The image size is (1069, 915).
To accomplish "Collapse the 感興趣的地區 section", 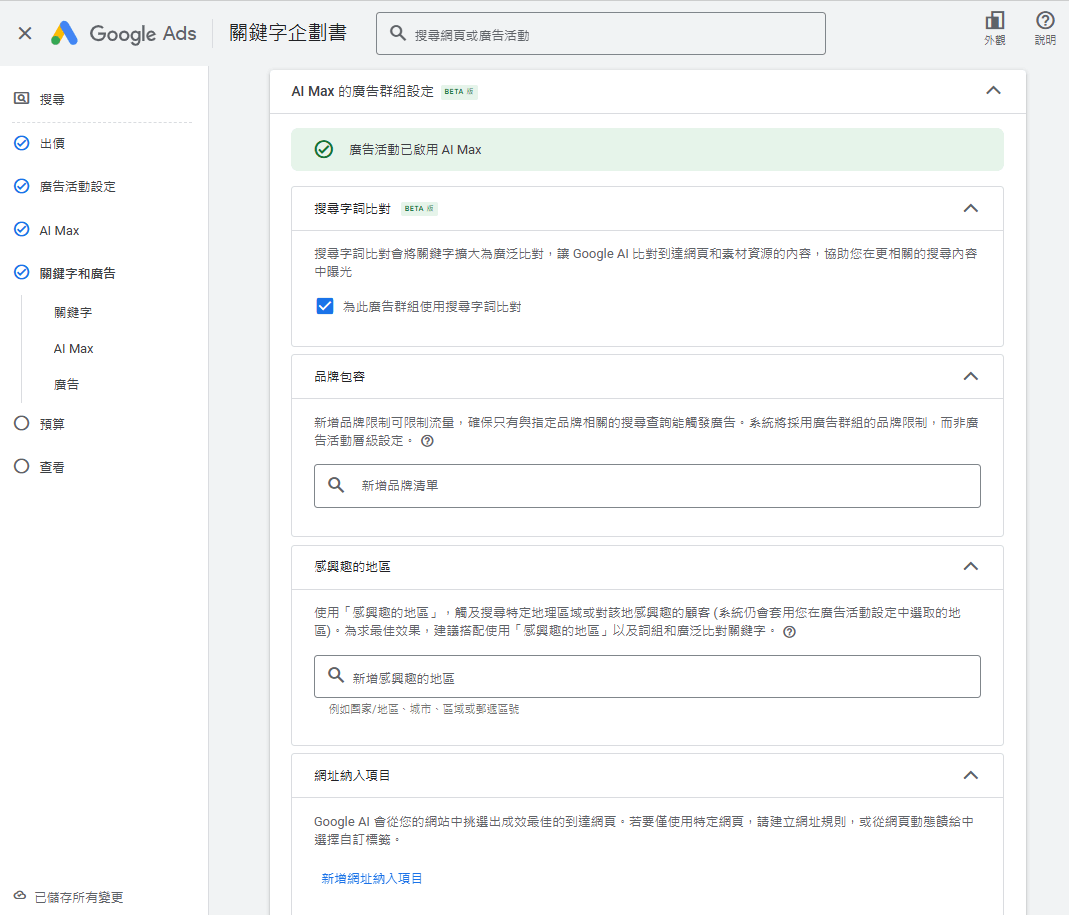I will (971, 567).
